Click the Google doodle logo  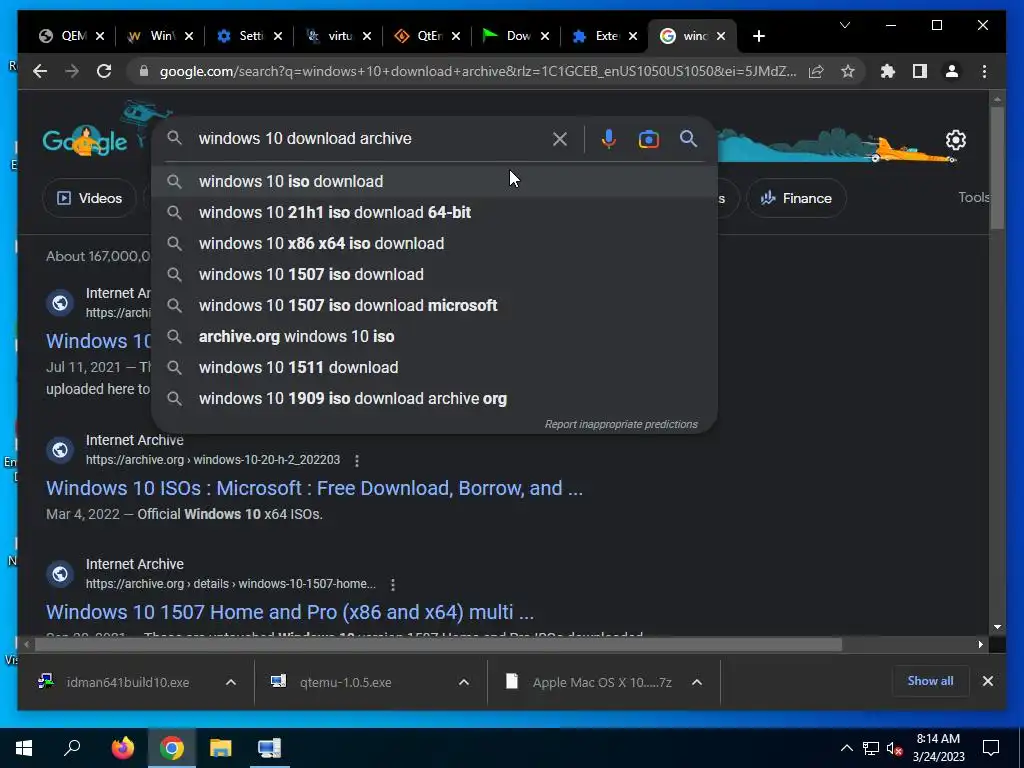tap(84, 140)
